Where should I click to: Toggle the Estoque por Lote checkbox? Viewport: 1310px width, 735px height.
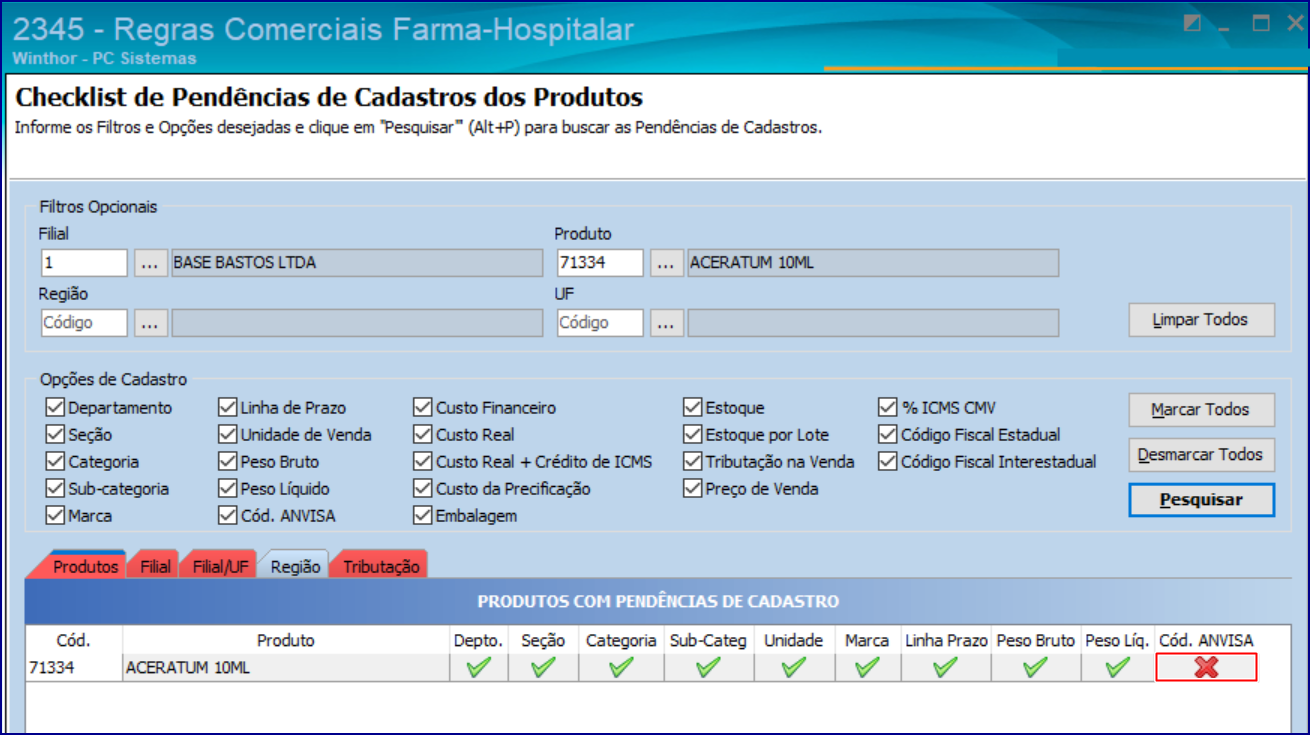[692, 435]
